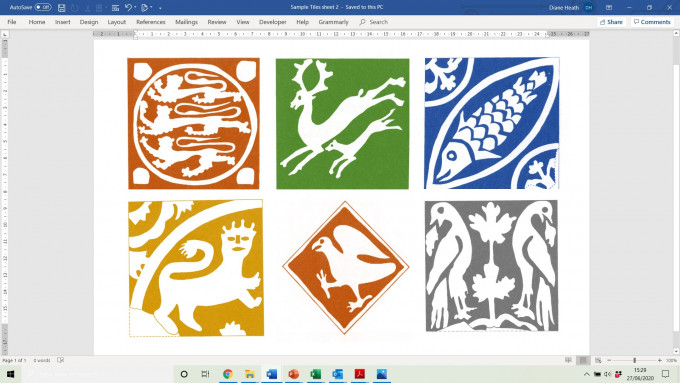680x383 pixels.
Task: Click the zoom in plus icon
Action: coord(660,360)
